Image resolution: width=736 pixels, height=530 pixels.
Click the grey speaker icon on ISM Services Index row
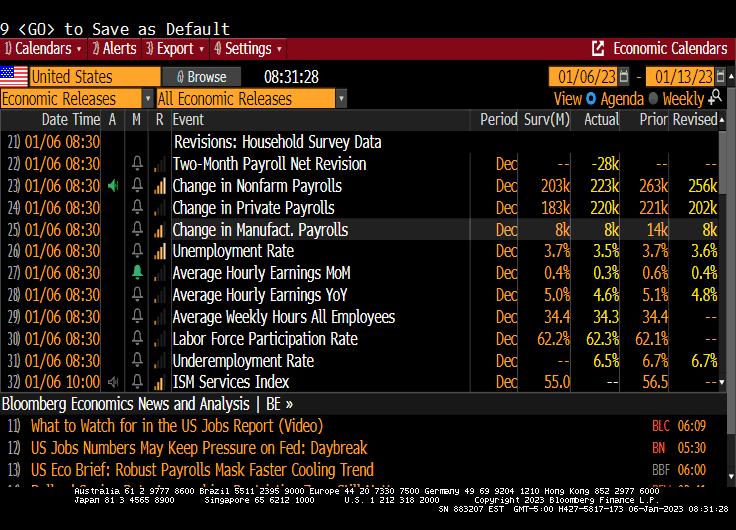112,382
